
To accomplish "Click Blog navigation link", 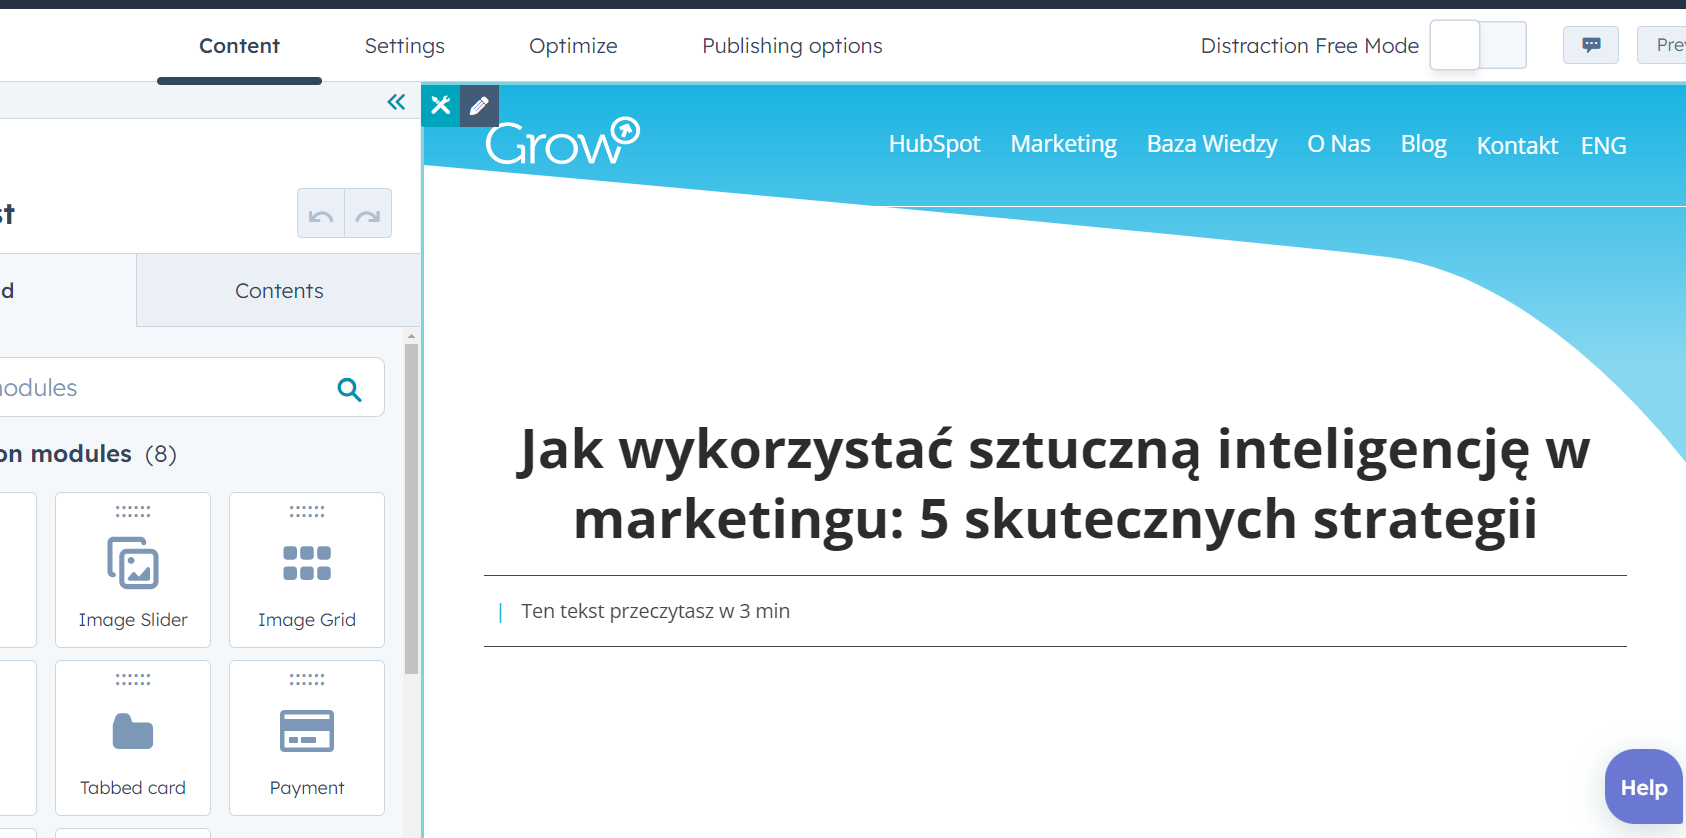I will [x=1424, y=144].
